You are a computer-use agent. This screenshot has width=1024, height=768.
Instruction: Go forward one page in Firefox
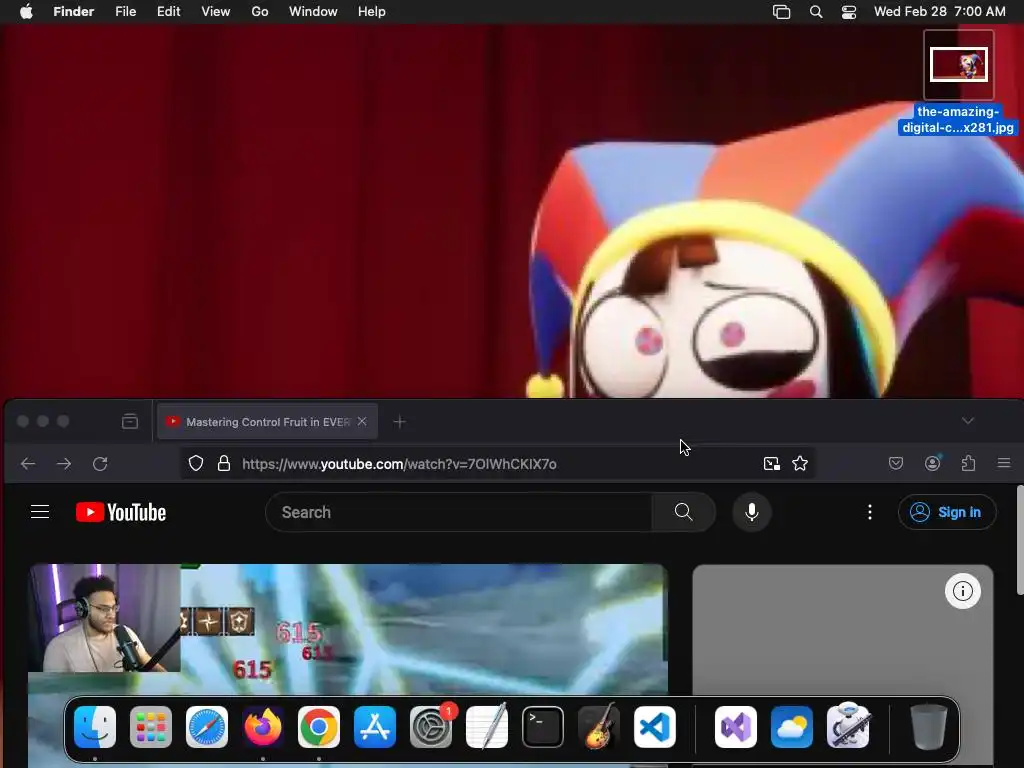(64, 464)
